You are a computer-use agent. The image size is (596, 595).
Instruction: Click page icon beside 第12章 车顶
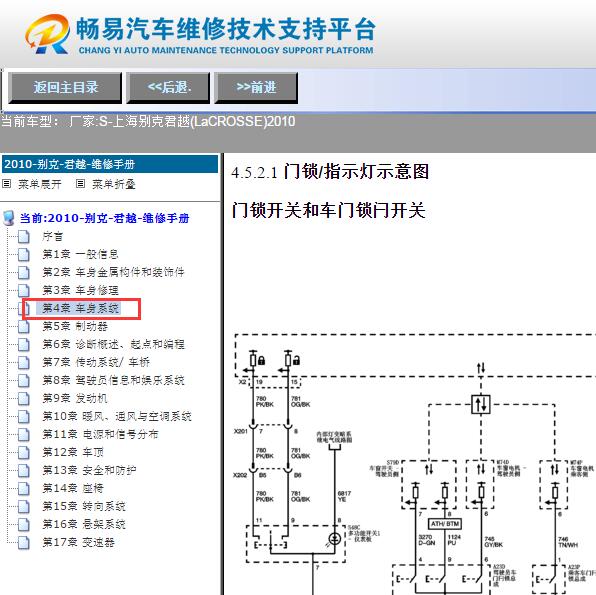[x=24, y=452]
